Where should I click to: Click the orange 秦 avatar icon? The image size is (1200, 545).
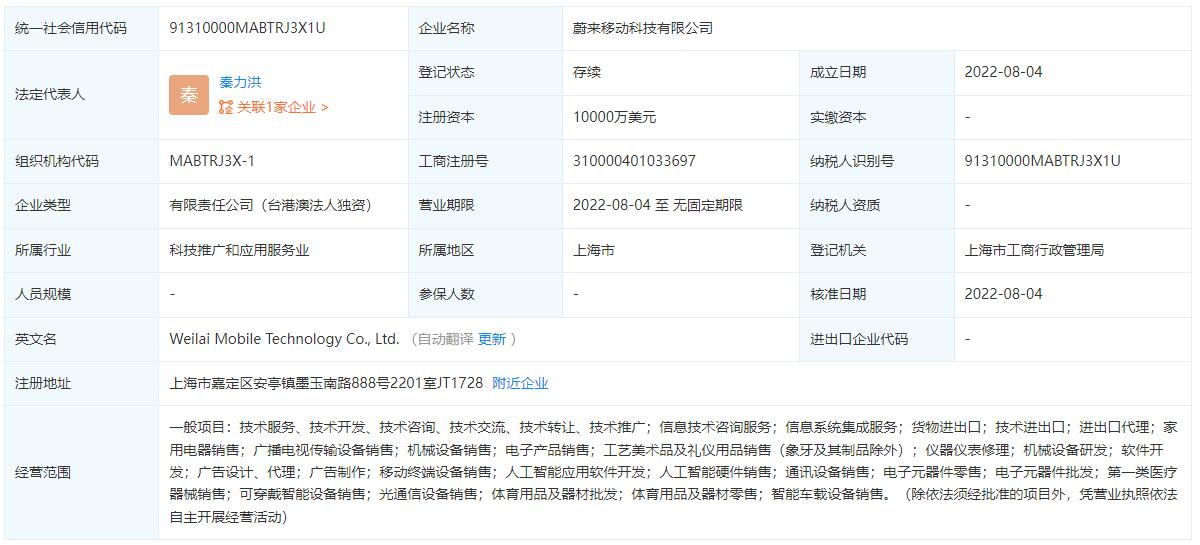click(189, 95)
